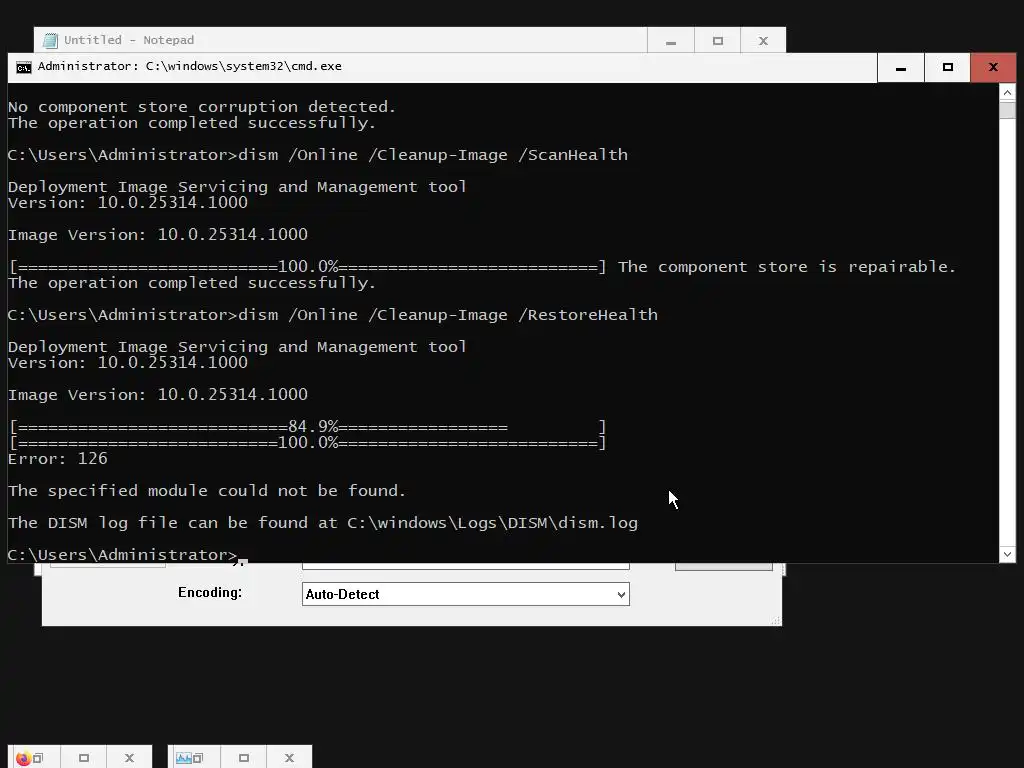Minimize the Untitled - Notepad window

[671, 40]
